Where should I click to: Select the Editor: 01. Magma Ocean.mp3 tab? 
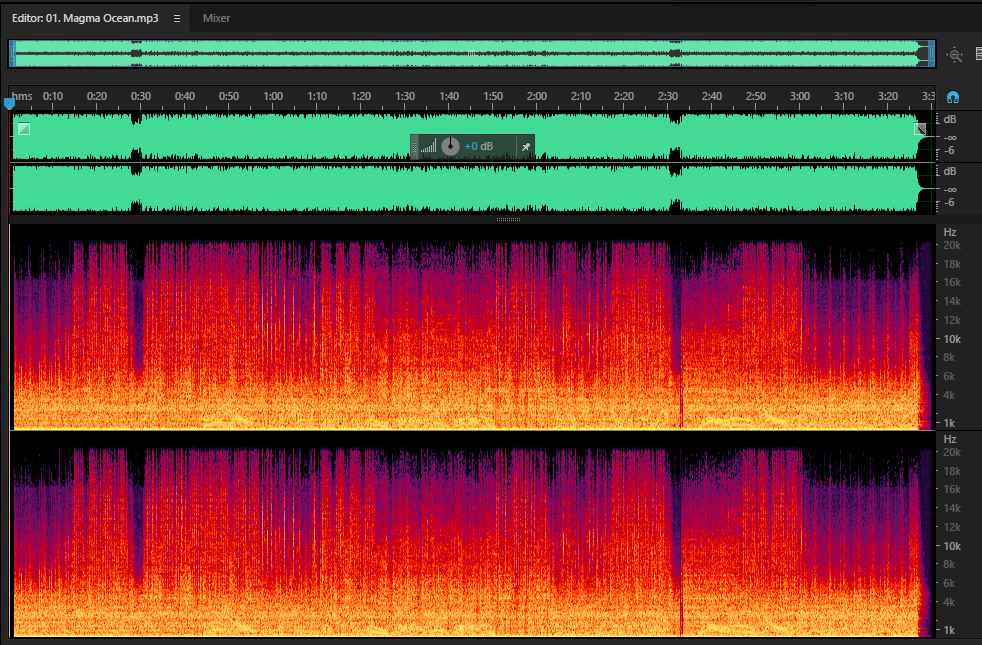[85, 18]
